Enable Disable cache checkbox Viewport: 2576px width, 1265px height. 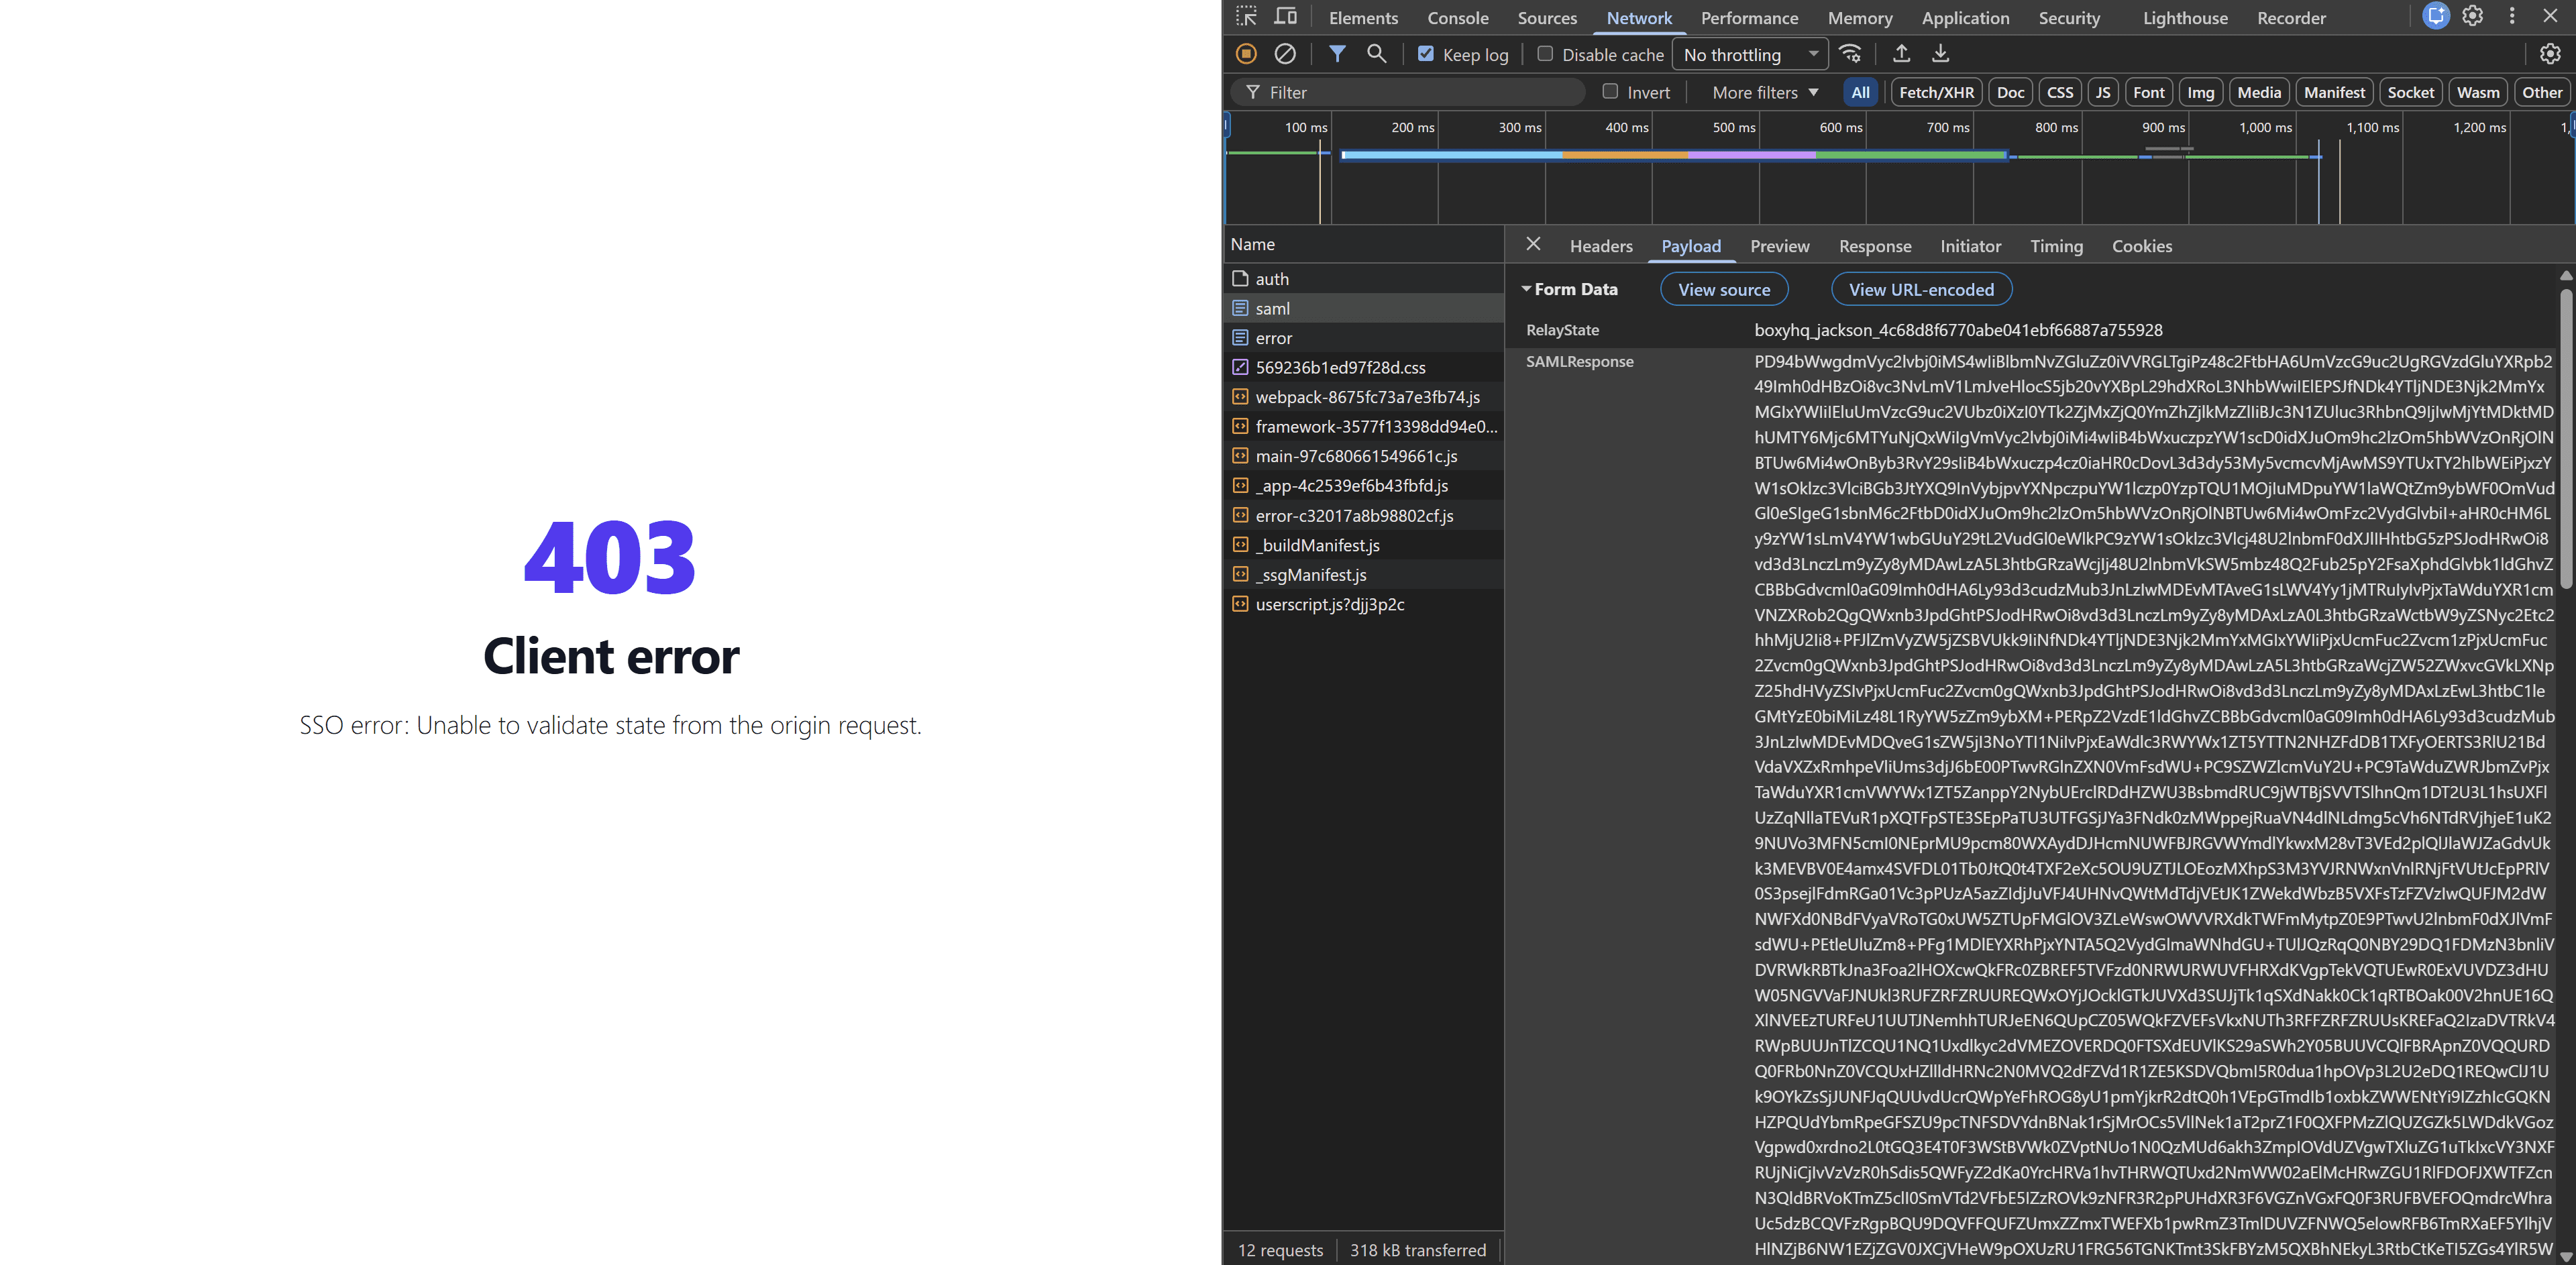pyautogui.click(x=1545, y=54)
